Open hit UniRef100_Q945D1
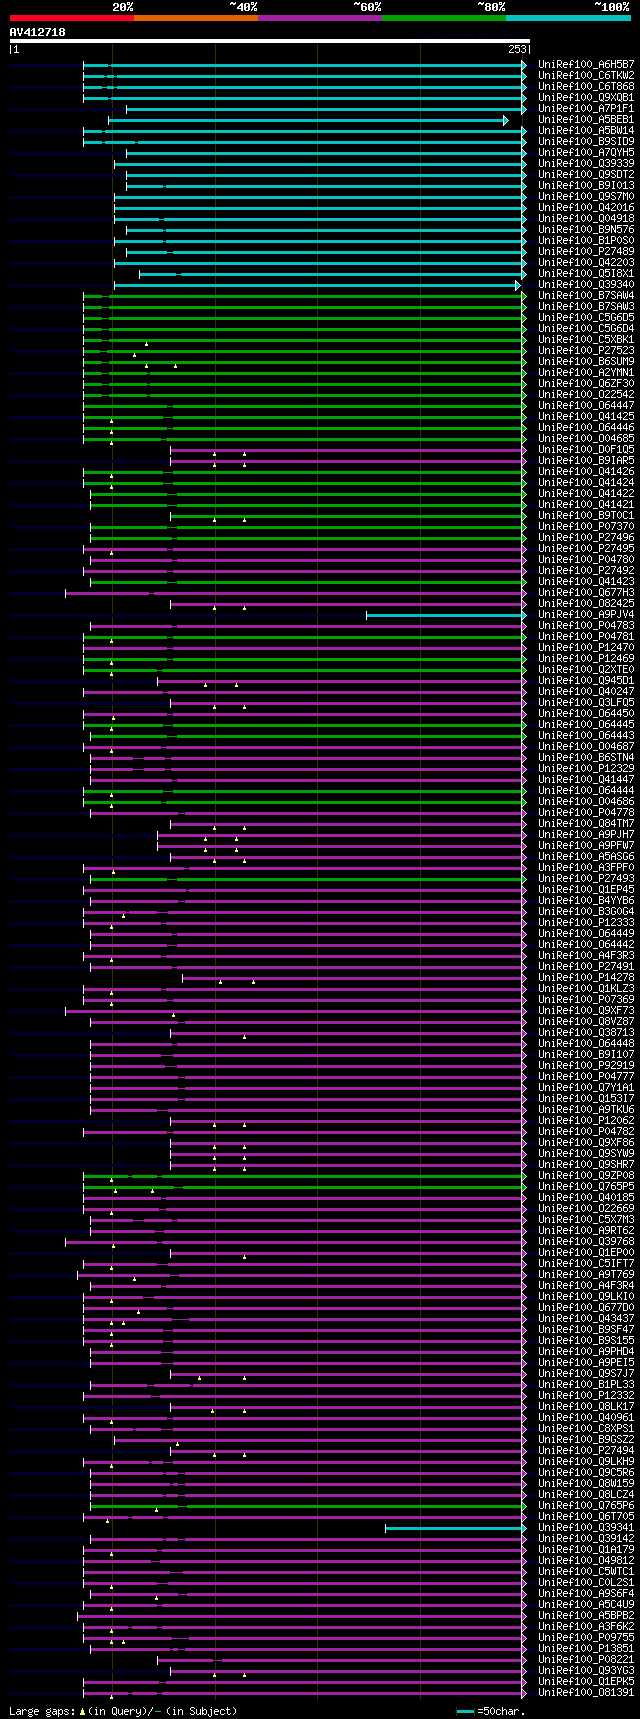This screenshot has width=640, height=1719. [x=586, y=680]
